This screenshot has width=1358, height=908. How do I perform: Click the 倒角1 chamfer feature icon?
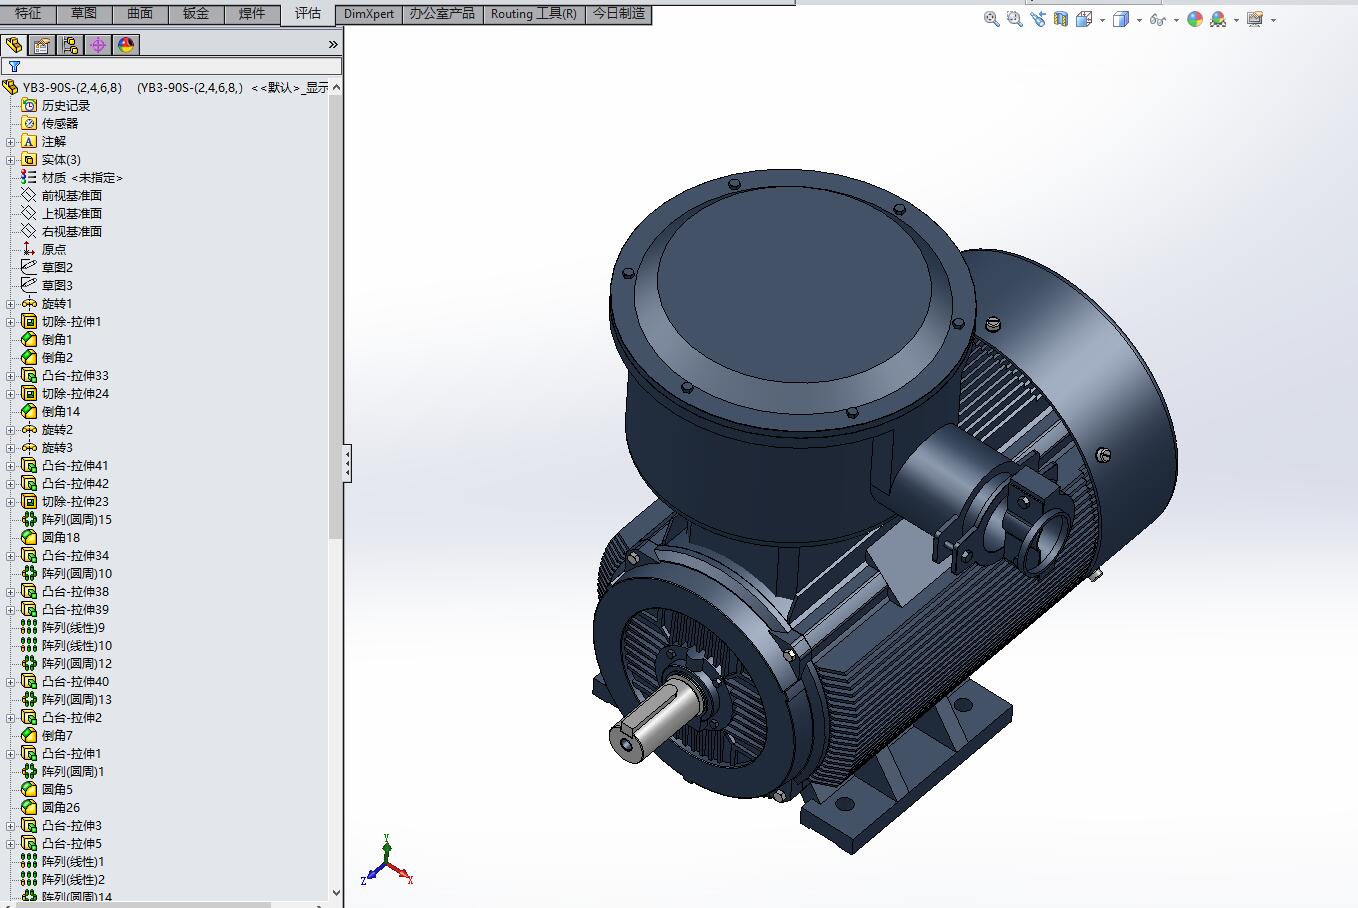[29, 339]
